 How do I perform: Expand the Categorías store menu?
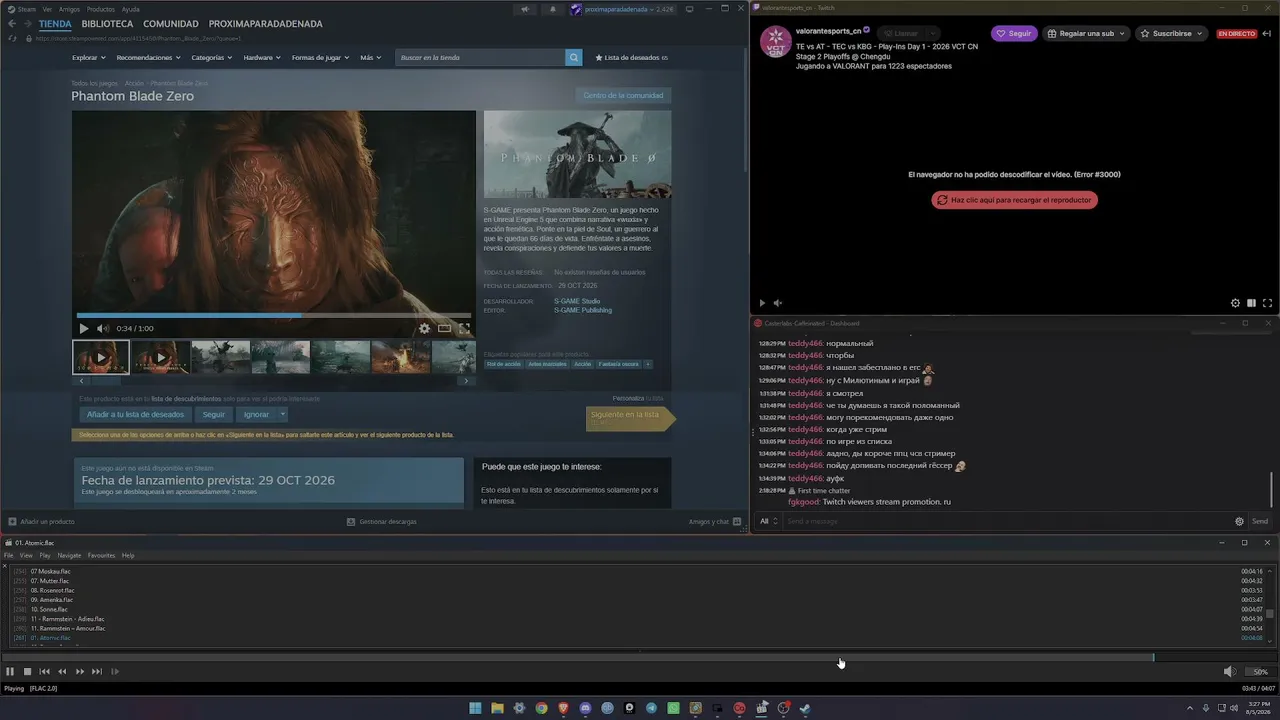click(x=212, y=58)
